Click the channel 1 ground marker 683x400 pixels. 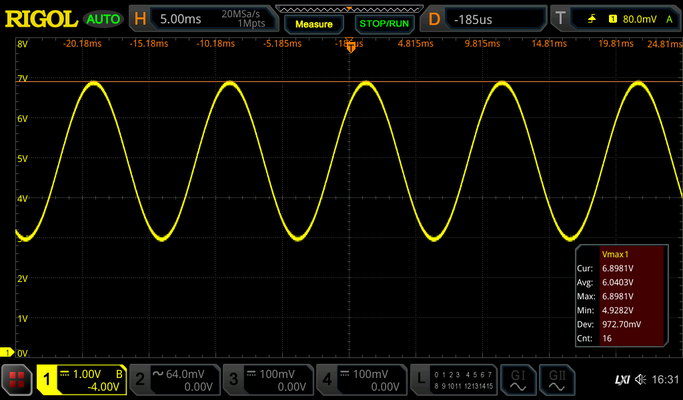(7, 352)
